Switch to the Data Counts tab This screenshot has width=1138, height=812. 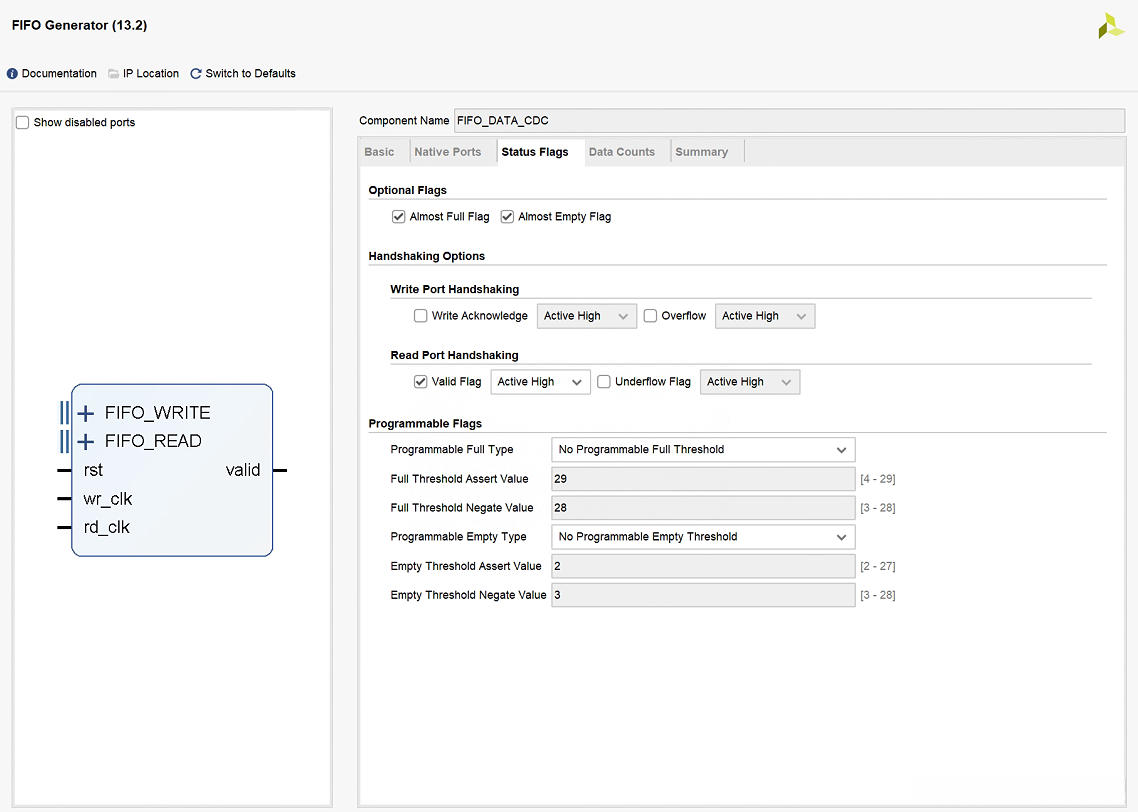(621, 152)
